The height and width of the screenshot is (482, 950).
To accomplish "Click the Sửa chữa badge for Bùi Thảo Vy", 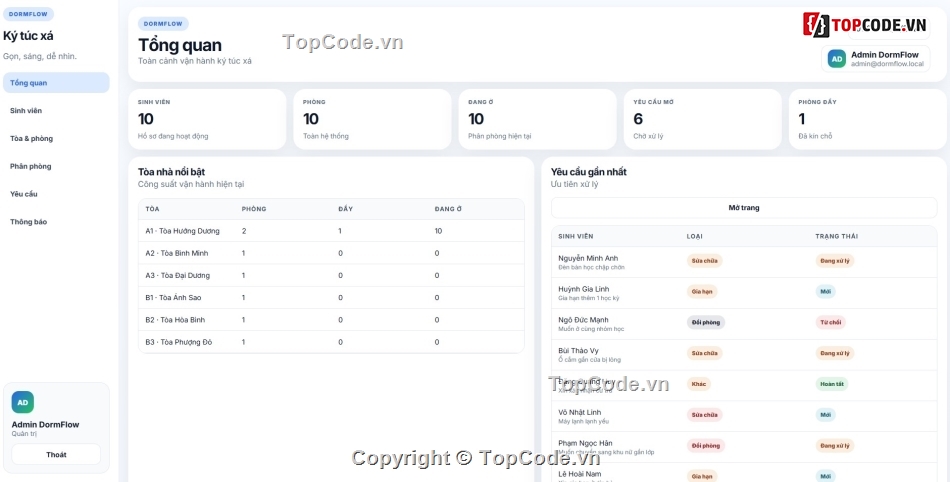I will tap(705, 353).
